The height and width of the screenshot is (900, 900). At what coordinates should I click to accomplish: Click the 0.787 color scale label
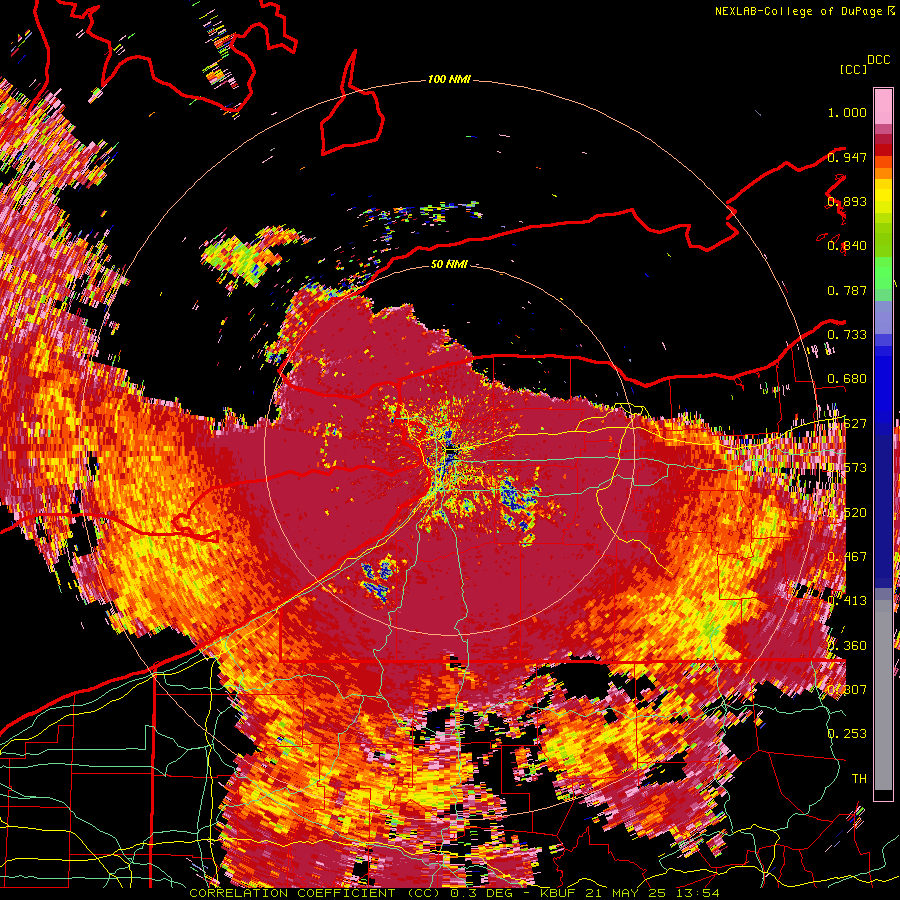(847, 290)
